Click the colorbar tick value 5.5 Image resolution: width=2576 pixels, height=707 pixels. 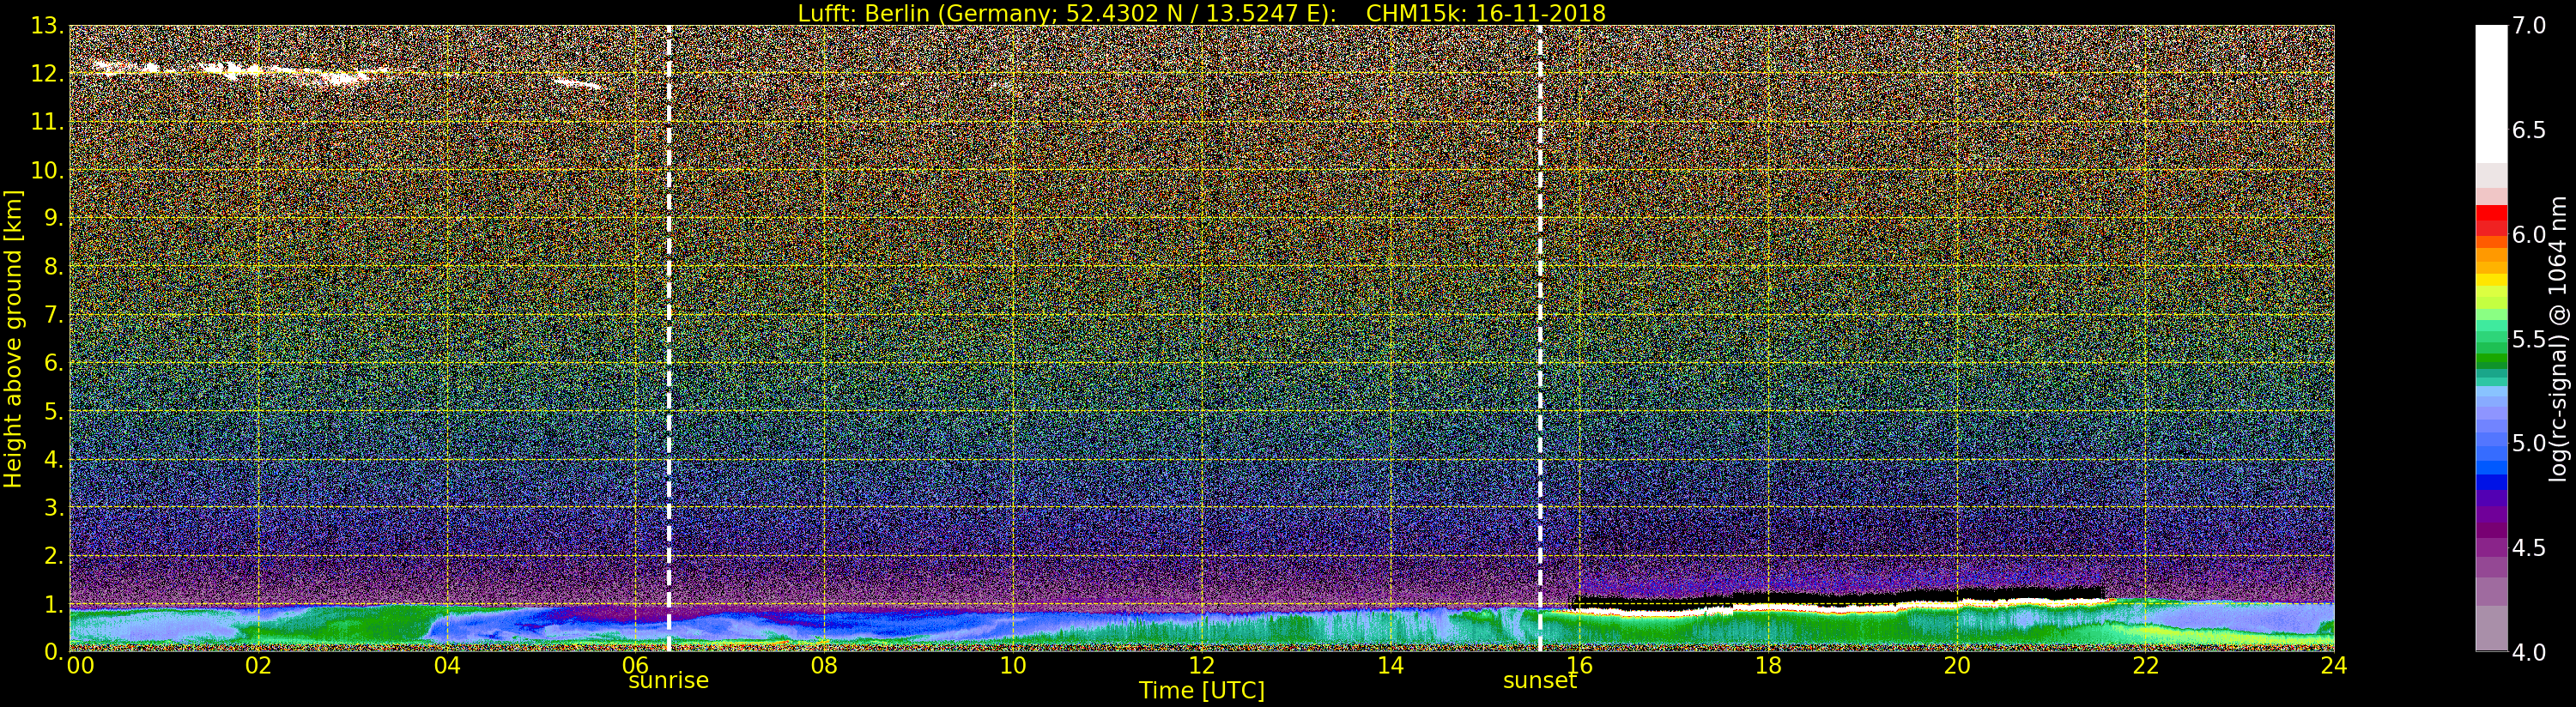pyautogui.click(x=2529, y=339)
